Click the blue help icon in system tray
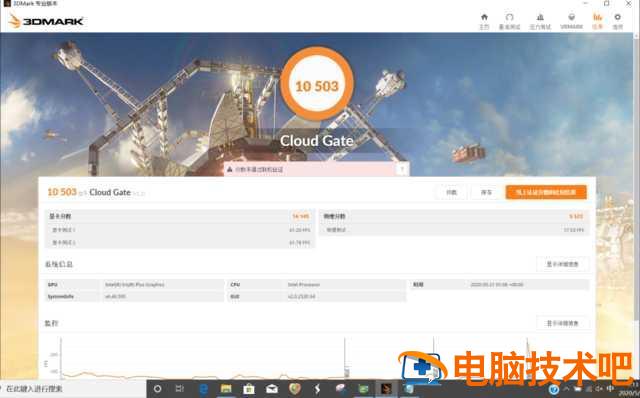 (x=554, y=389)
